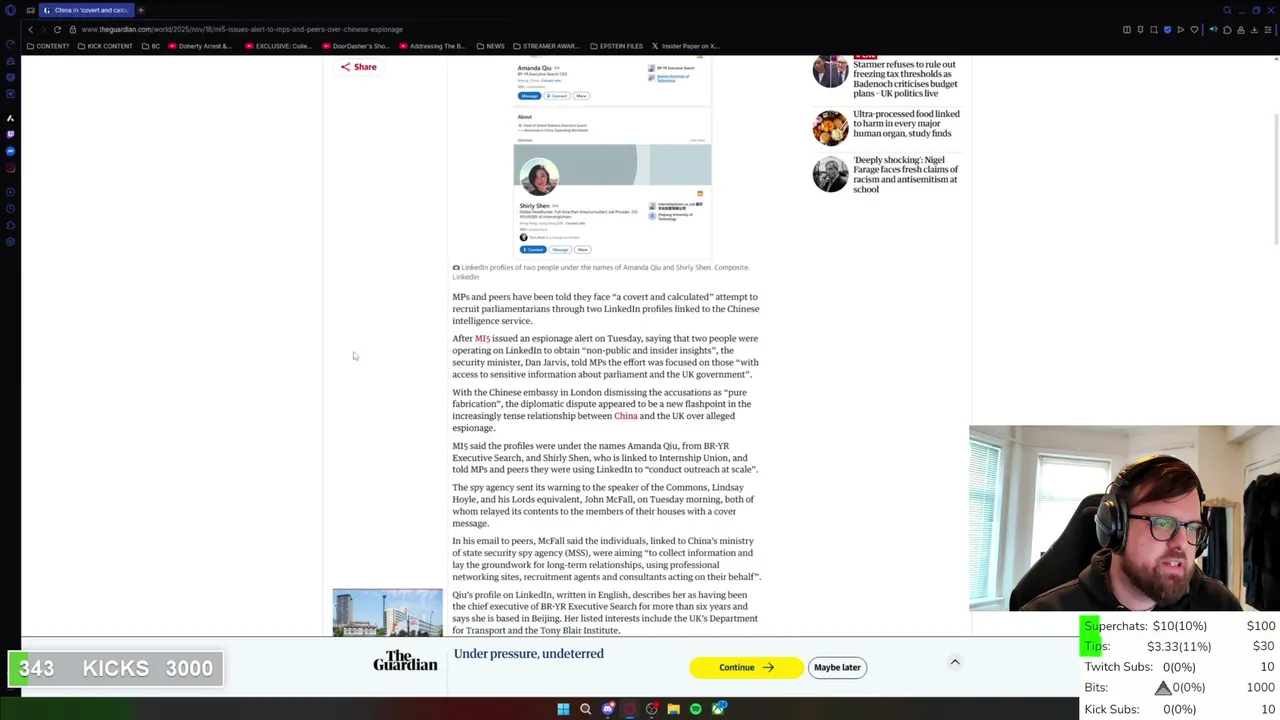
Task: Reload the page with the refresh icon
Action: click(x=57, y=30)
